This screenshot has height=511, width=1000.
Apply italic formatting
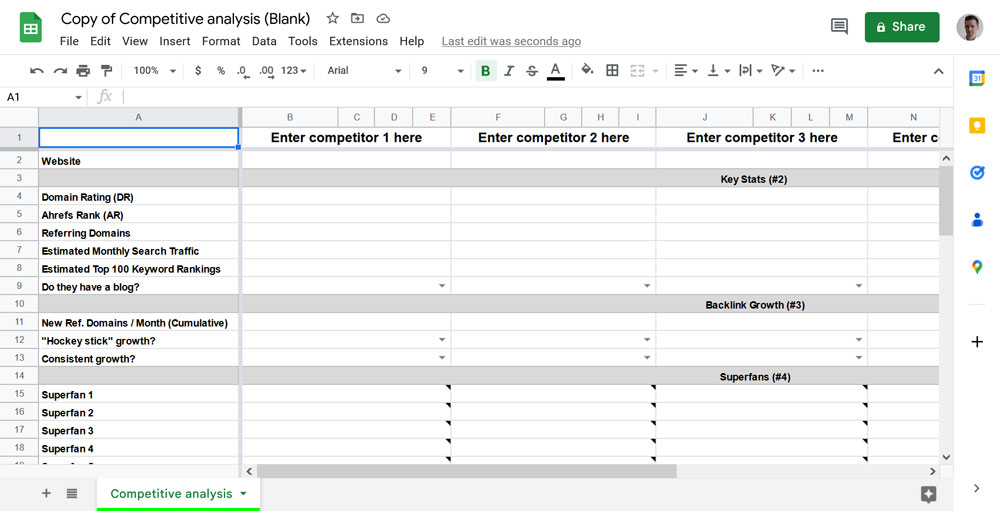tap(509, 71)
